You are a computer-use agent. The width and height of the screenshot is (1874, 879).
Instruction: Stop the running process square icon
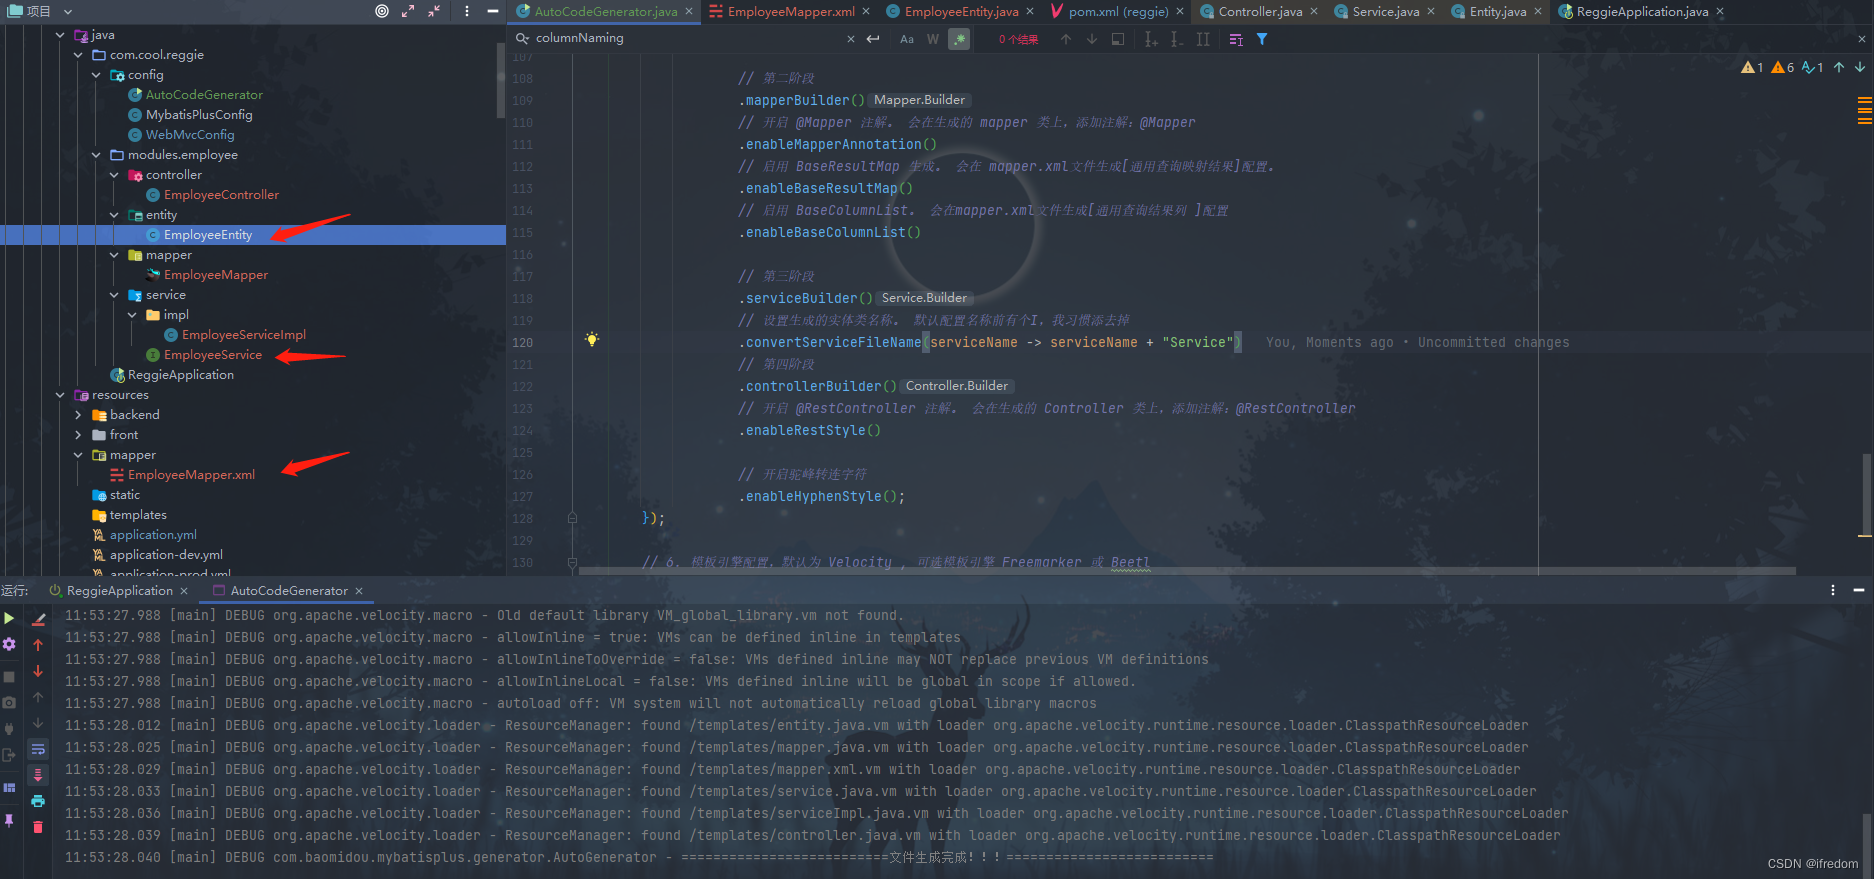(9, 677)
